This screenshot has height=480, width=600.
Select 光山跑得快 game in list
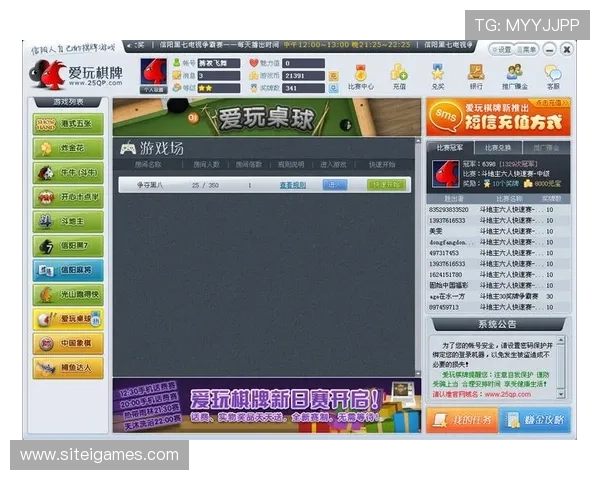point(68,295)
